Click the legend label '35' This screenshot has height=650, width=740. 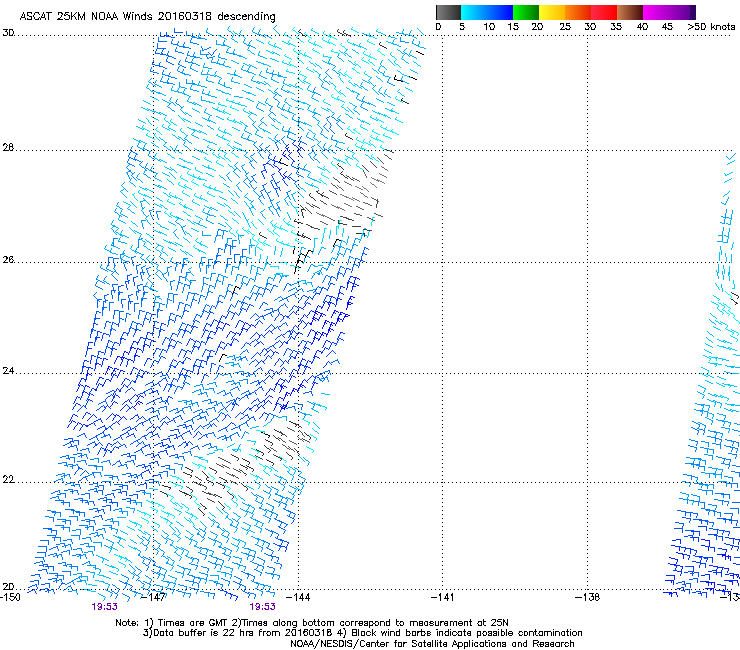(x=616, y=27)
